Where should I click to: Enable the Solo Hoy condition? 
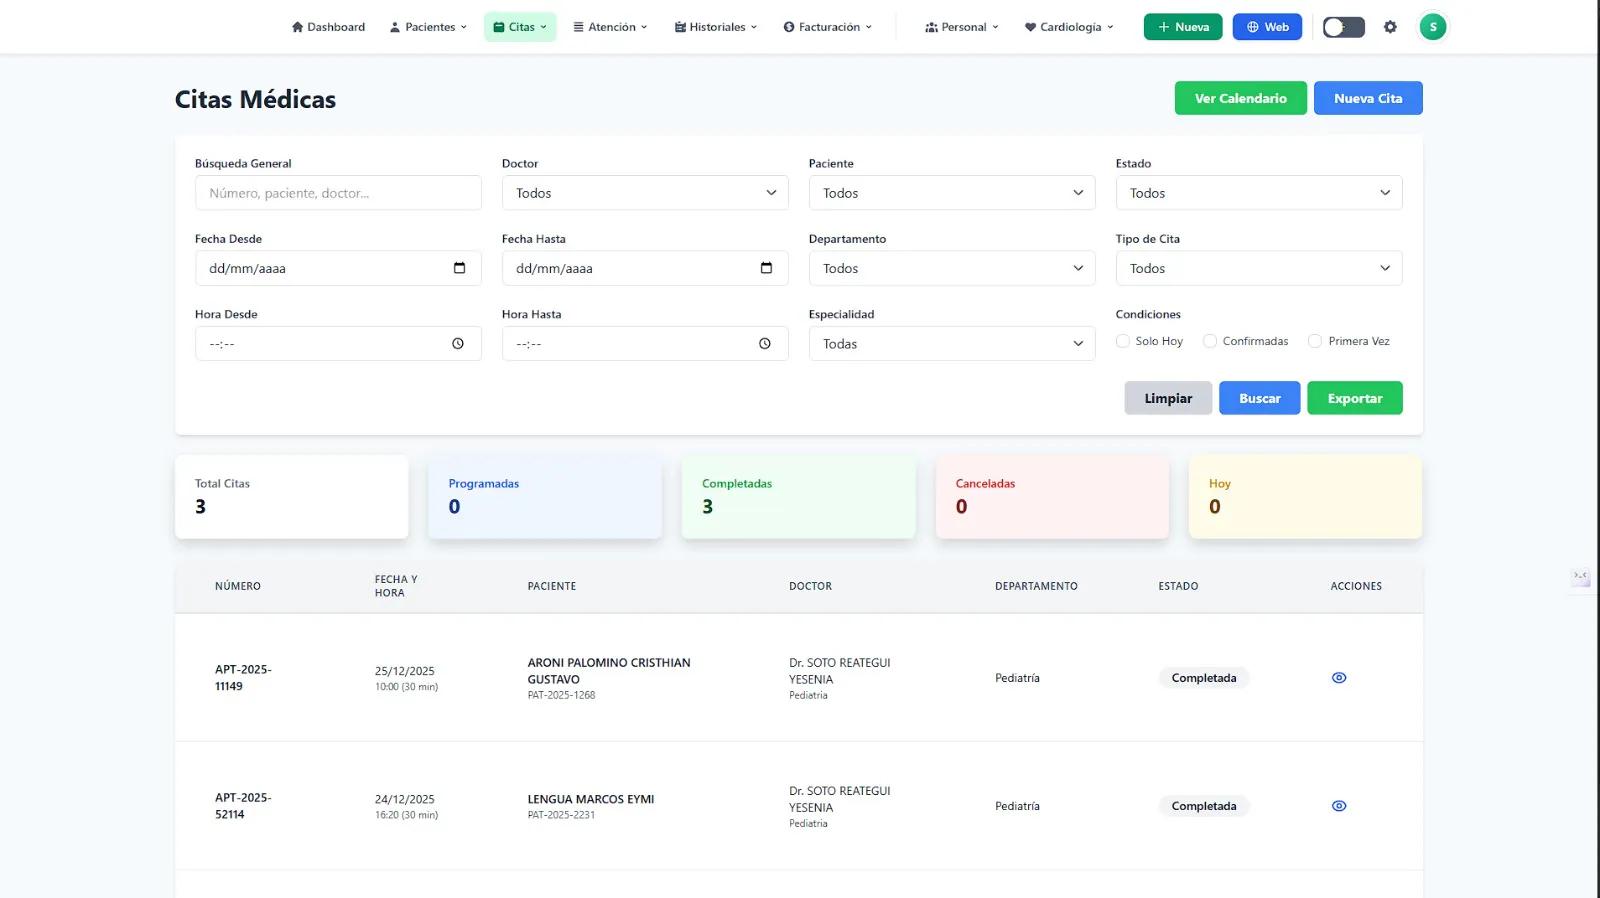pos(1123,341)
